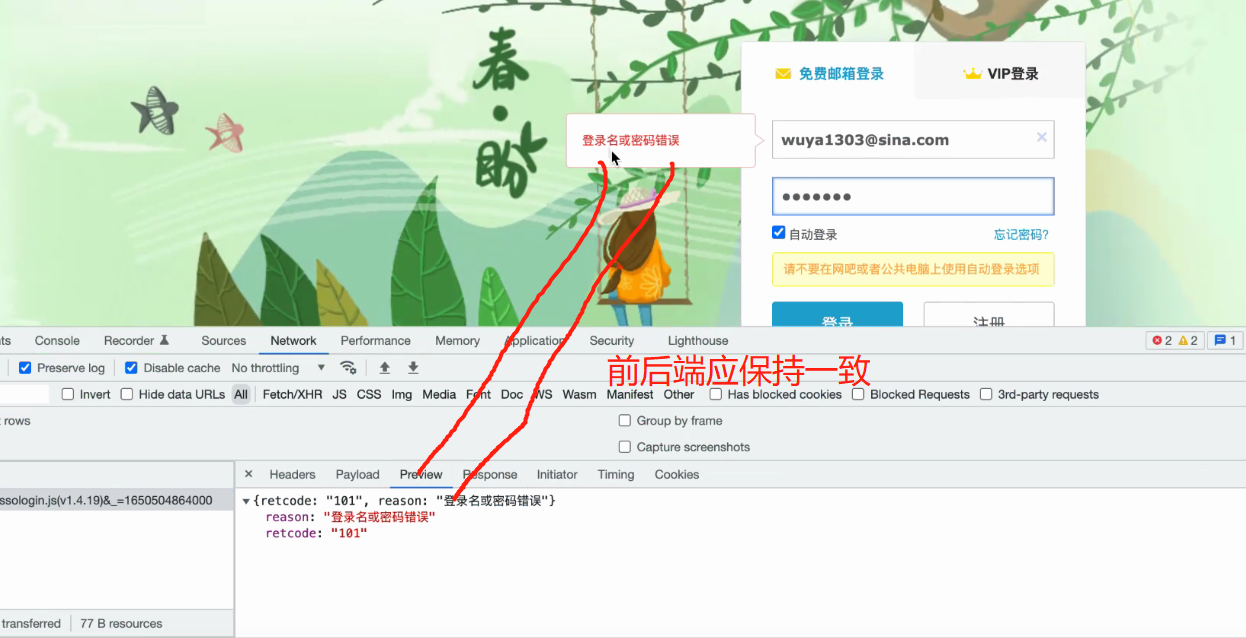Screen dimensions: 1246x638
Task: Check the Has blocked cookies checkbox
Action: 716,394
